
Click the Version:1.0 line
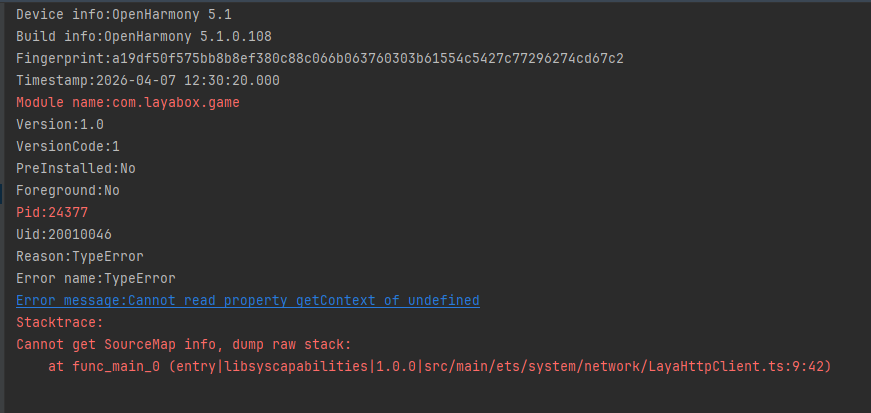[60, 124]
